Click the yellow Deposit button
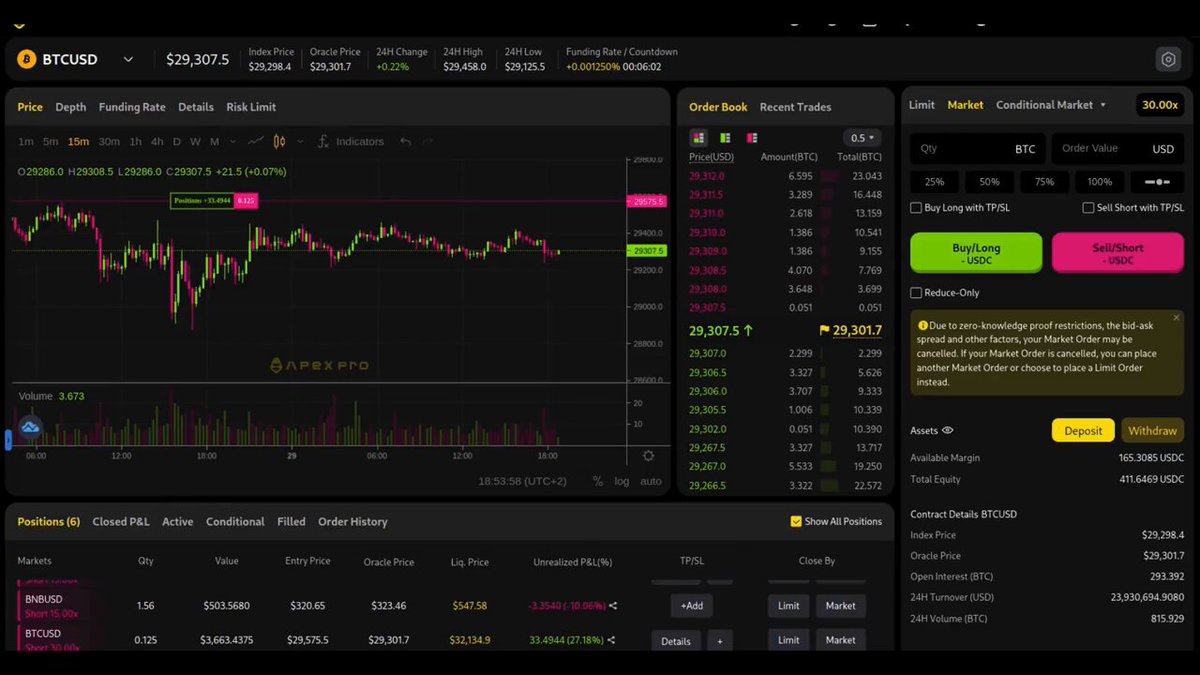 tap(1083, 431)
